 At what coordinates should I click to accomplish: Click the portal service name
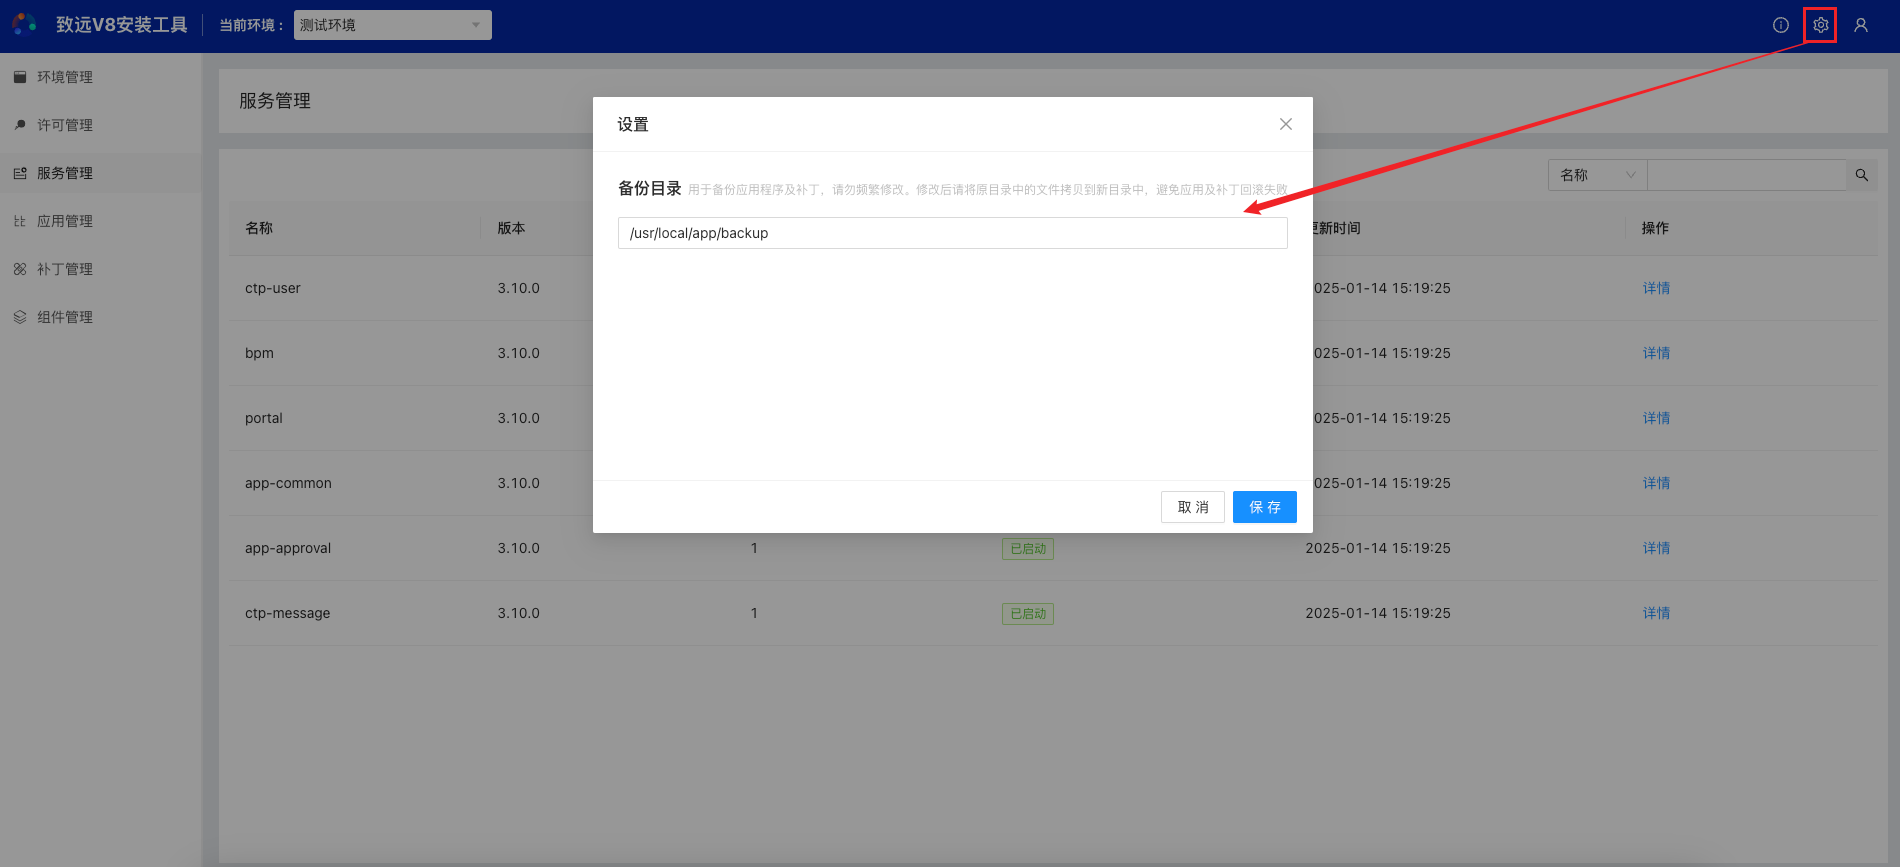pyautogui.click(x=264, y=418)
